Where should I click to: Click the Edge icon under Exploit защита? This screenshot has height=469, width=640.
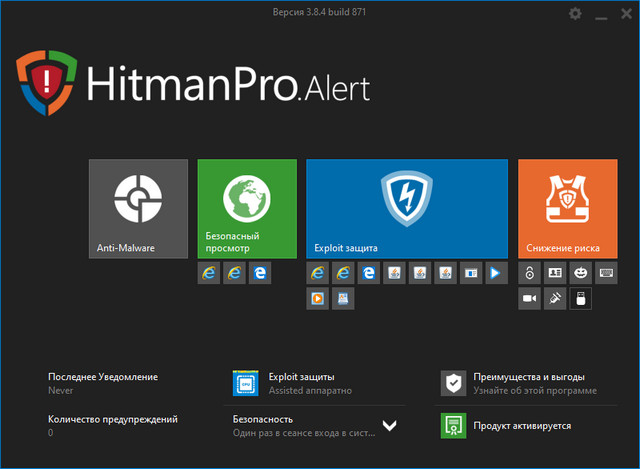[x=369, y=273]
